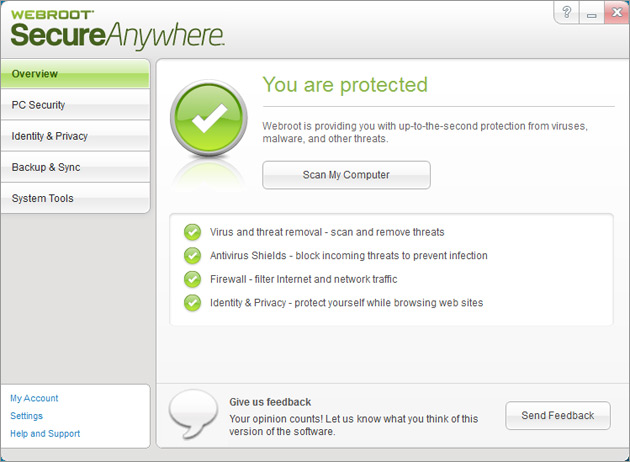Close the SecureAnywhere window

[617, 12]
